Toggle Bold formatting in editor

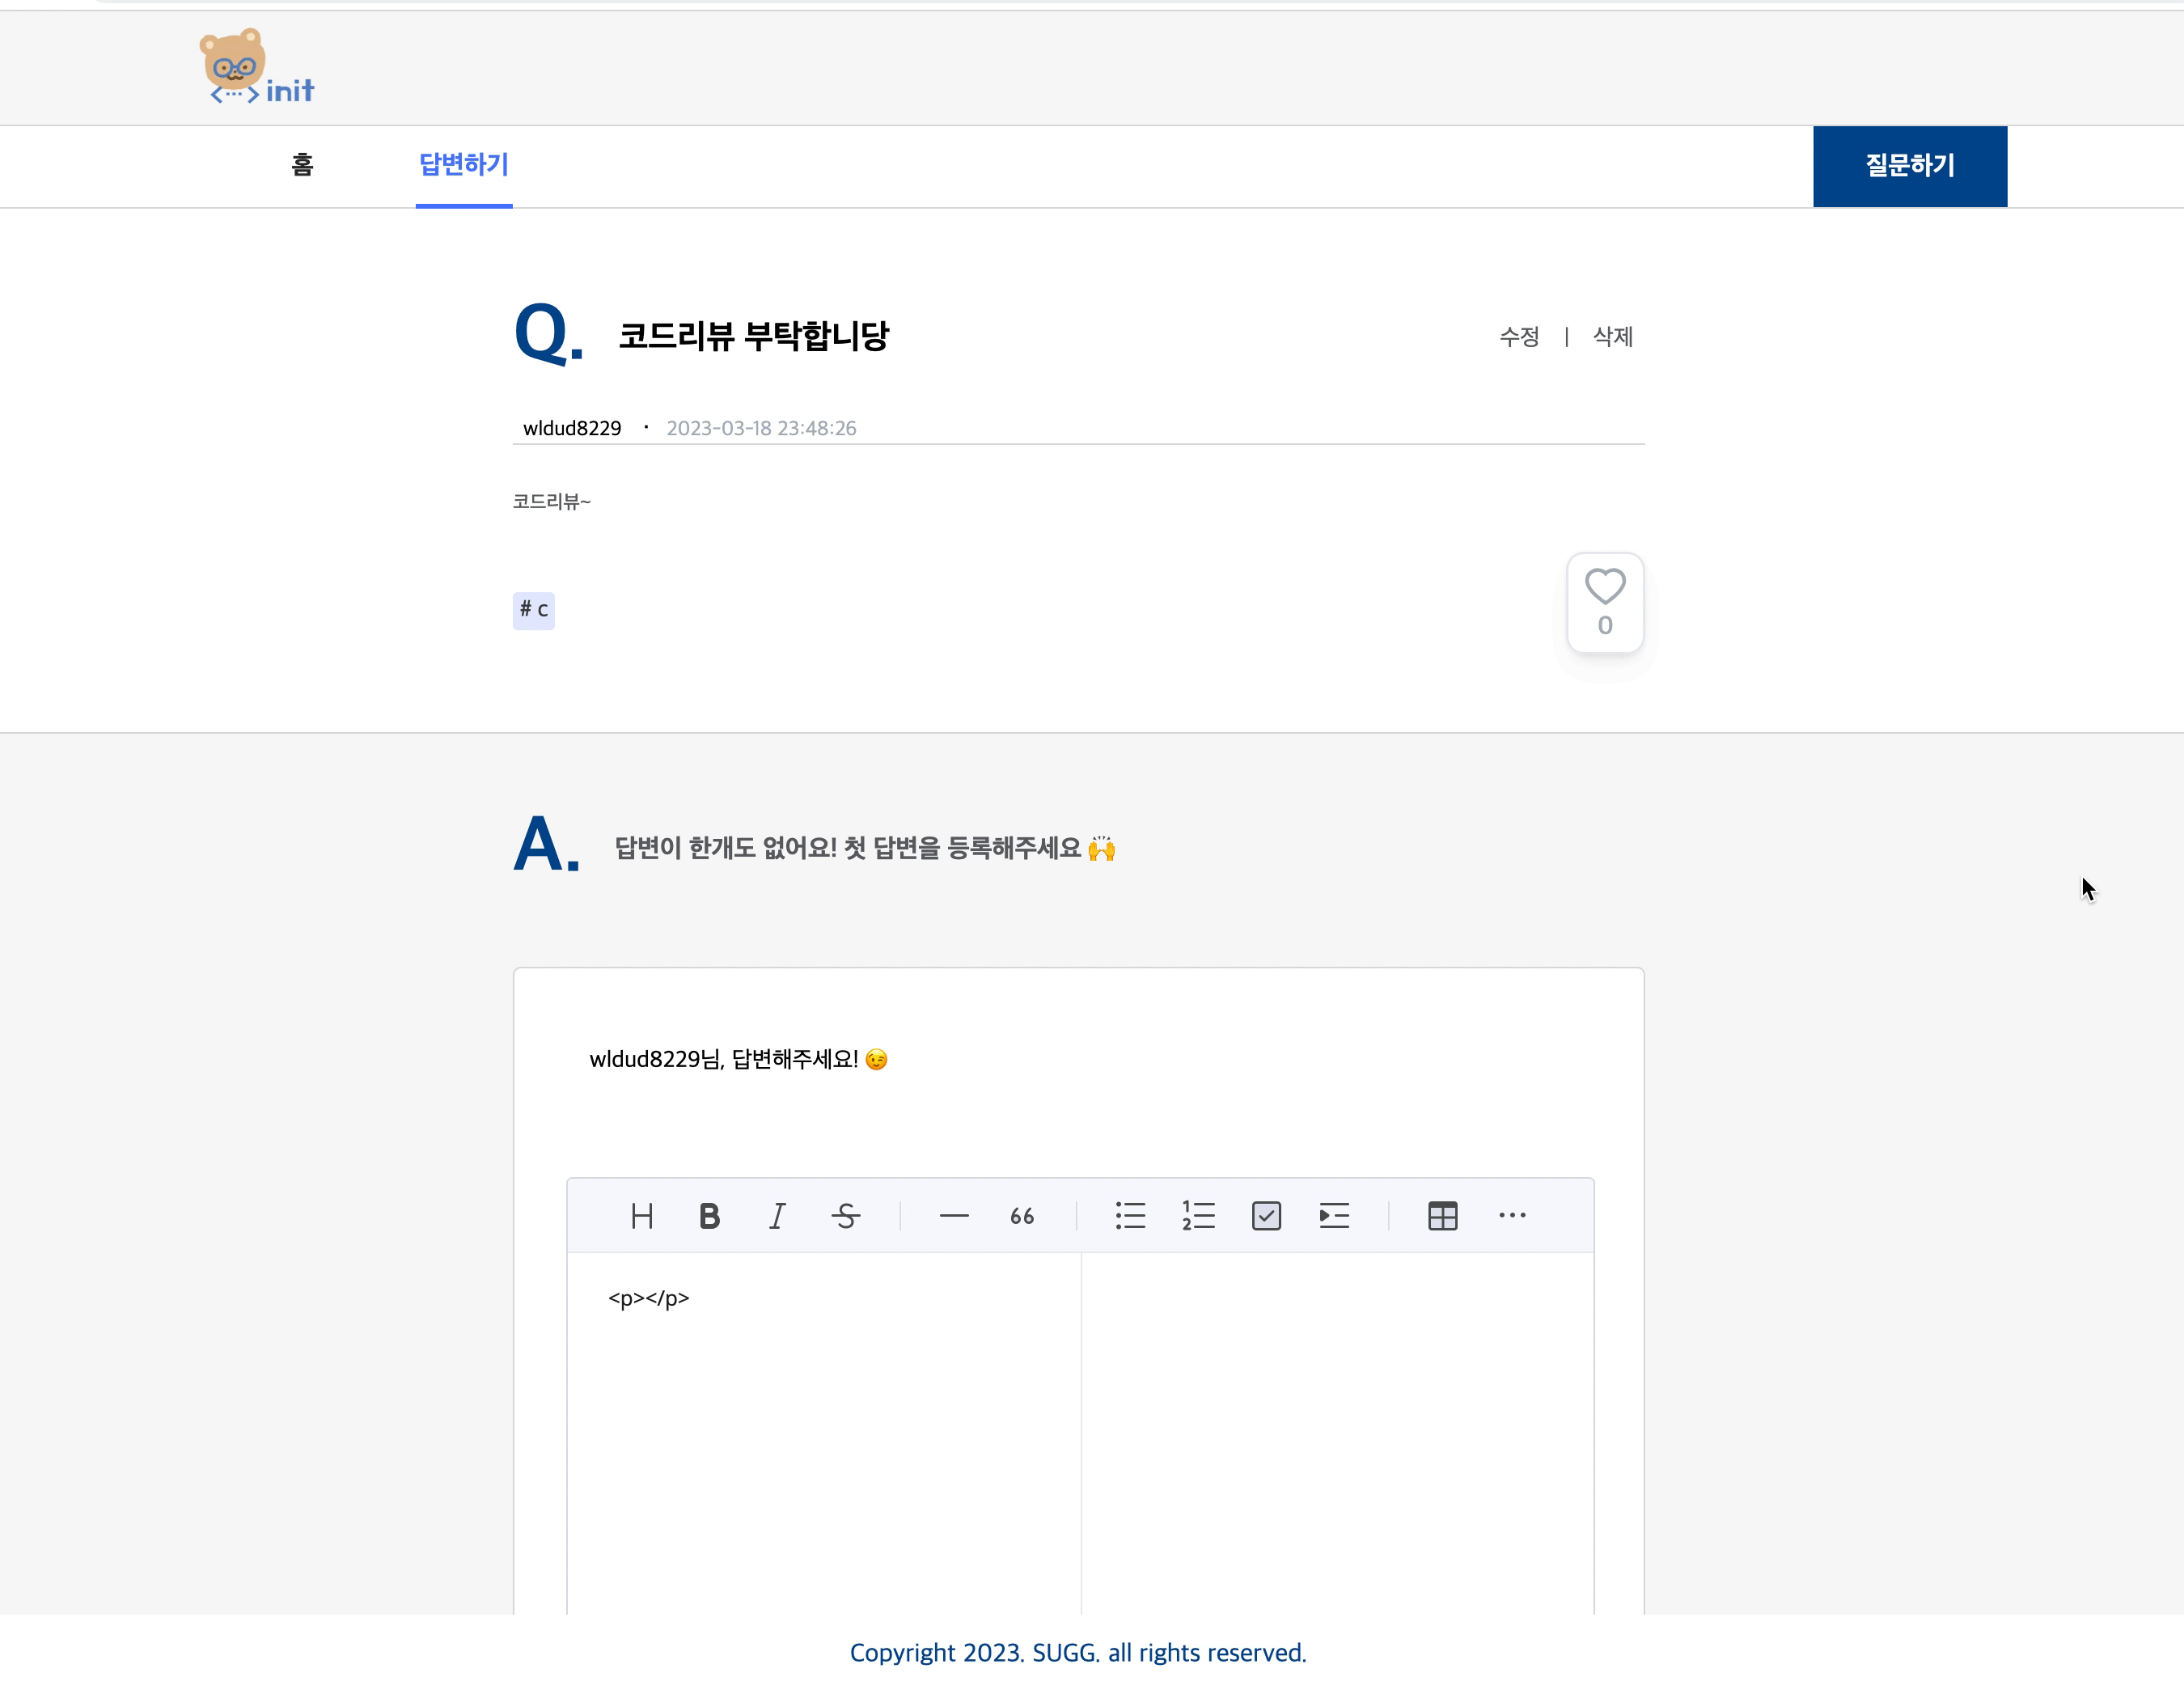(710, 1216)
